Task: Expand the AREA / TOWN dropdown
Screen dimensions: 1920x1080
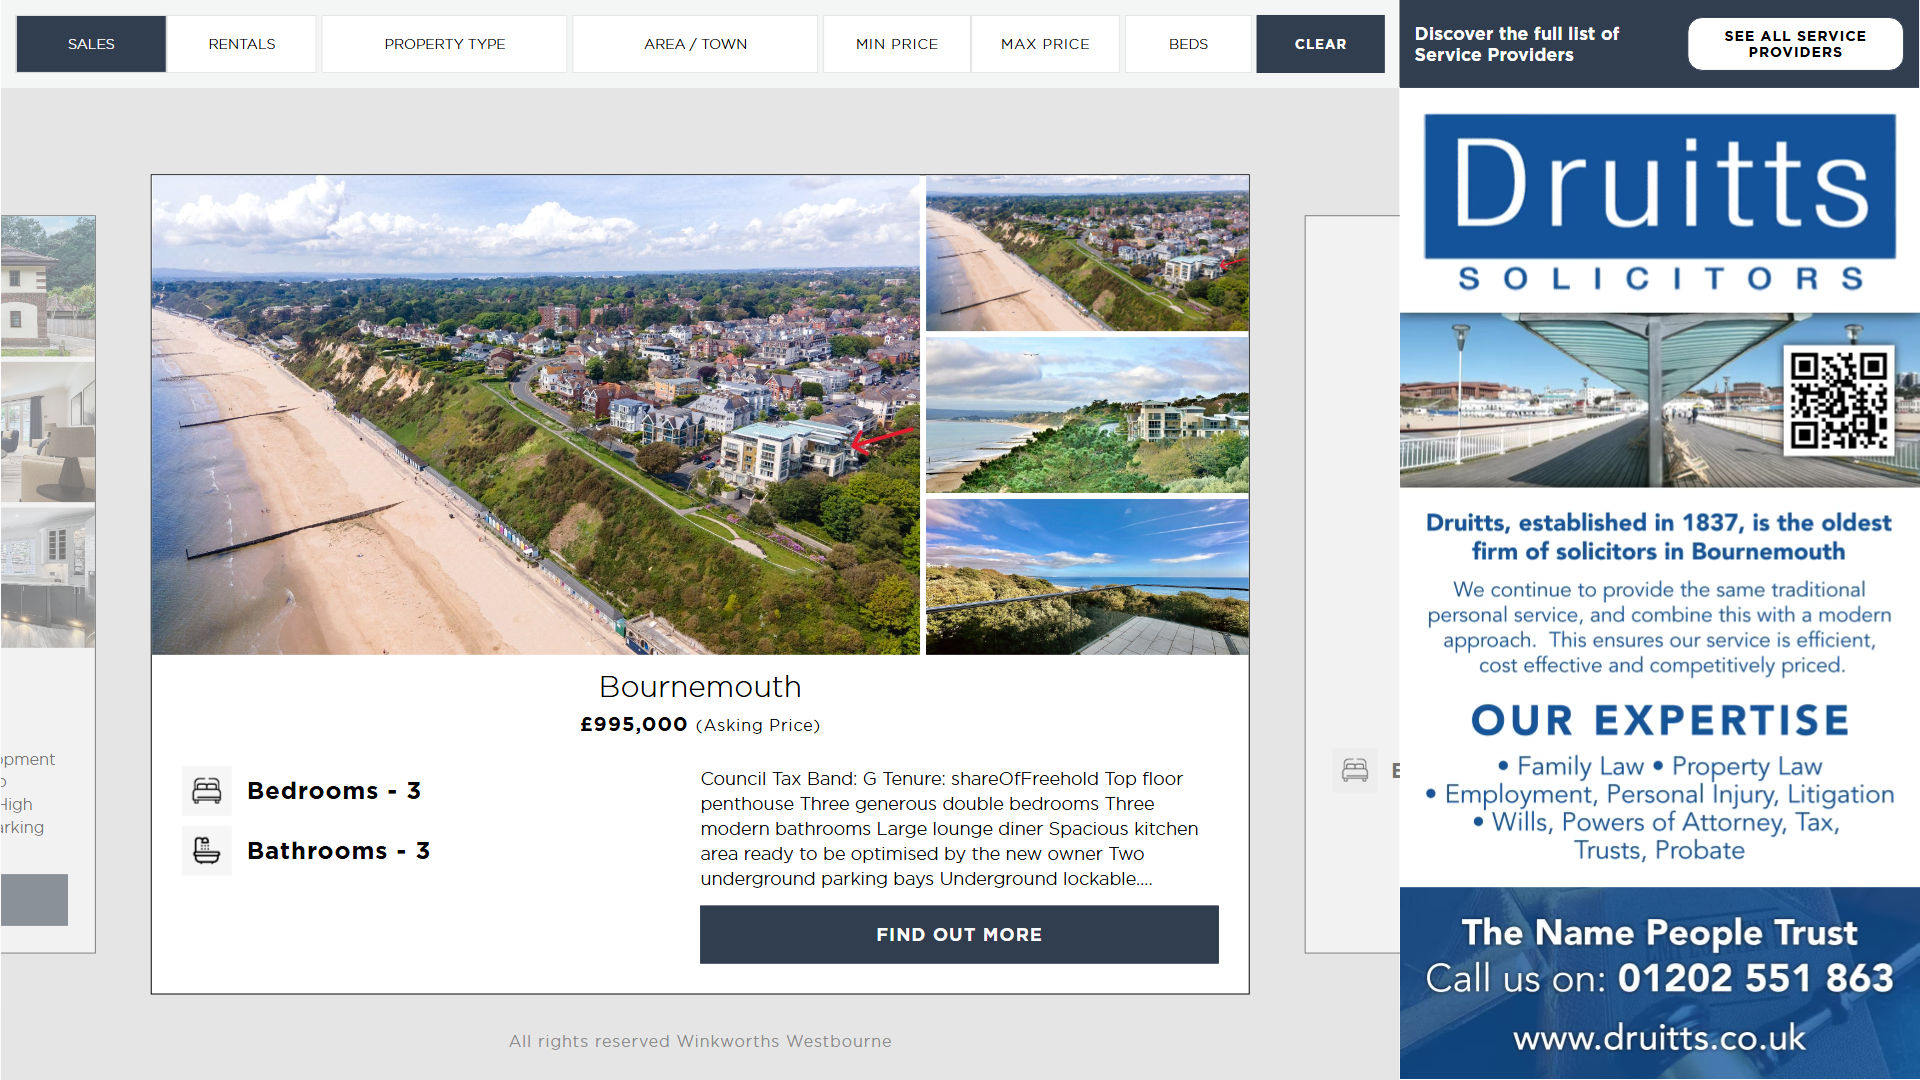Action: pos(695,44)
